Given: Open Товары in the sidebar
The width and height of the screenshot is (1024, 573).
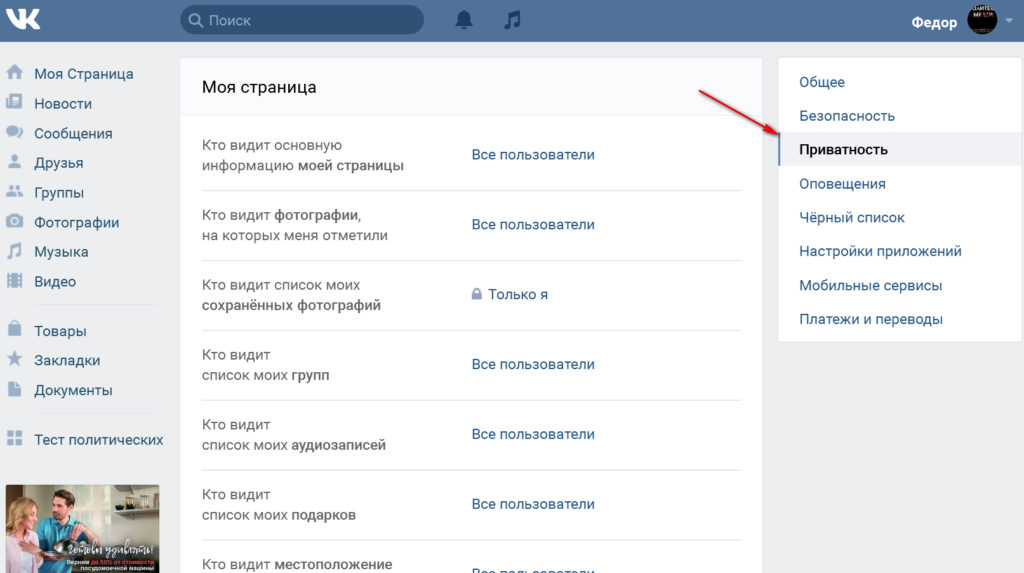Looking at the screenshot, I should [x=60, y=331].
